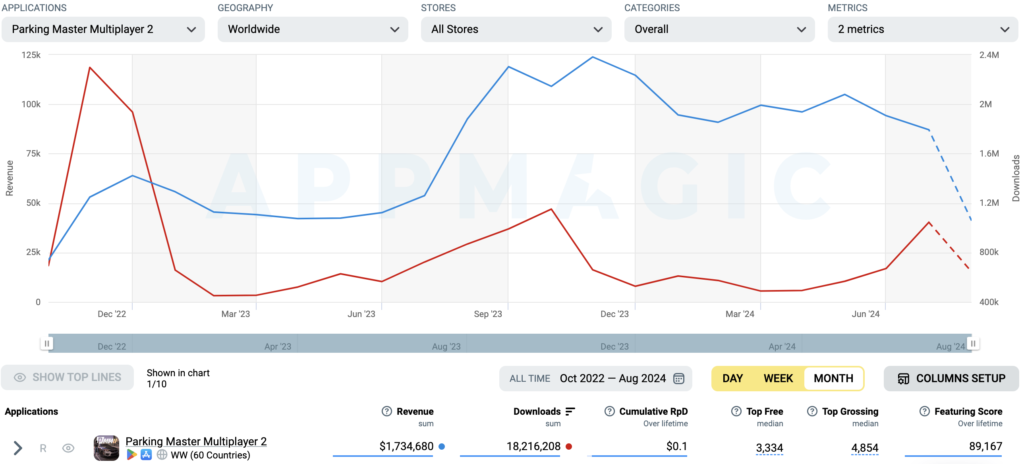Image resolution: width=1024 pixels, height=464 pixels.
Task: Click the Cumulative RpD column header
Action: coord(654,412)
